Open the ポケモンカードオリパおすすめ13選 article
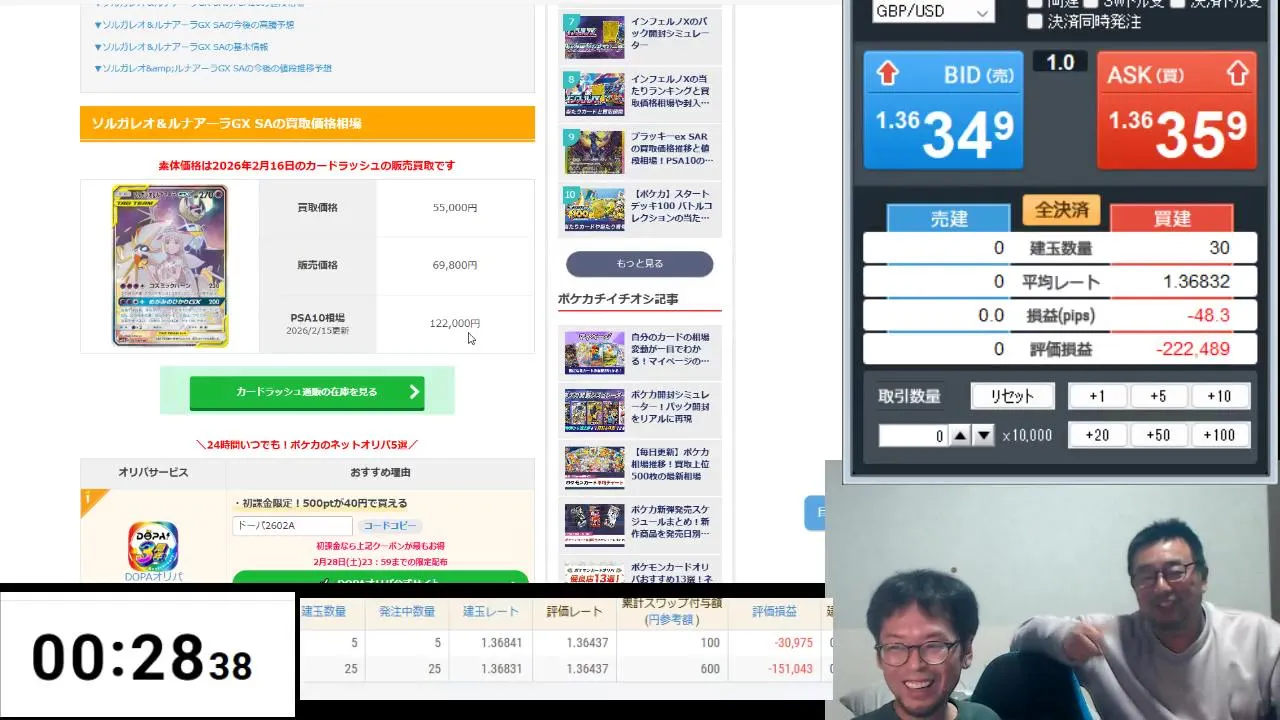 point(640,572)
